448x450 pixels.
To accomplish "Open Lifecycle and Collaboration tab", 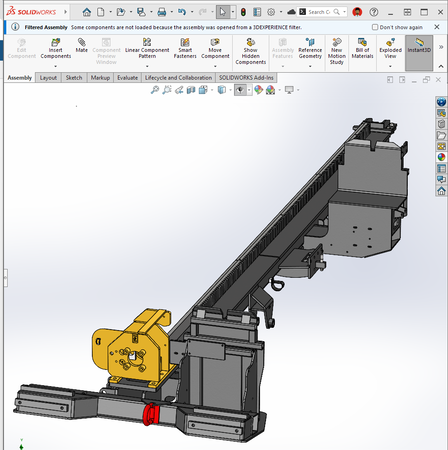I will (x=178, y=78).
